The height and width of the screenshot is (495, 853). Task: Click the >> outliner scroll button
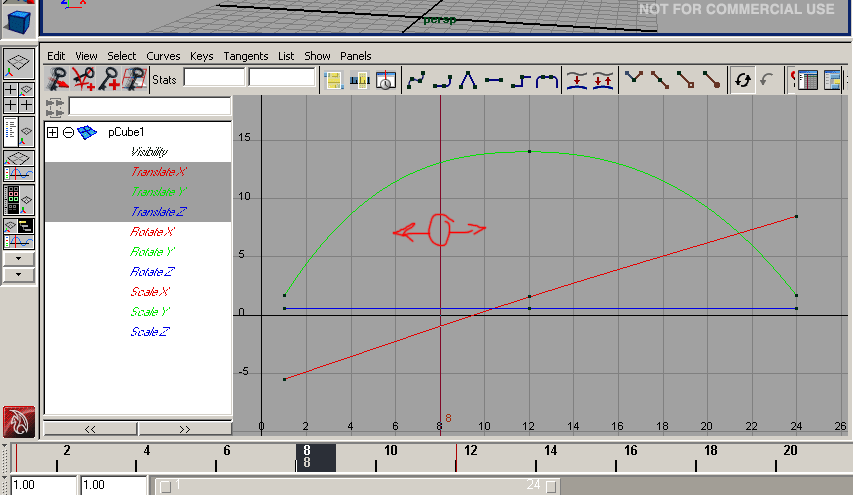(x=185, y=429)
